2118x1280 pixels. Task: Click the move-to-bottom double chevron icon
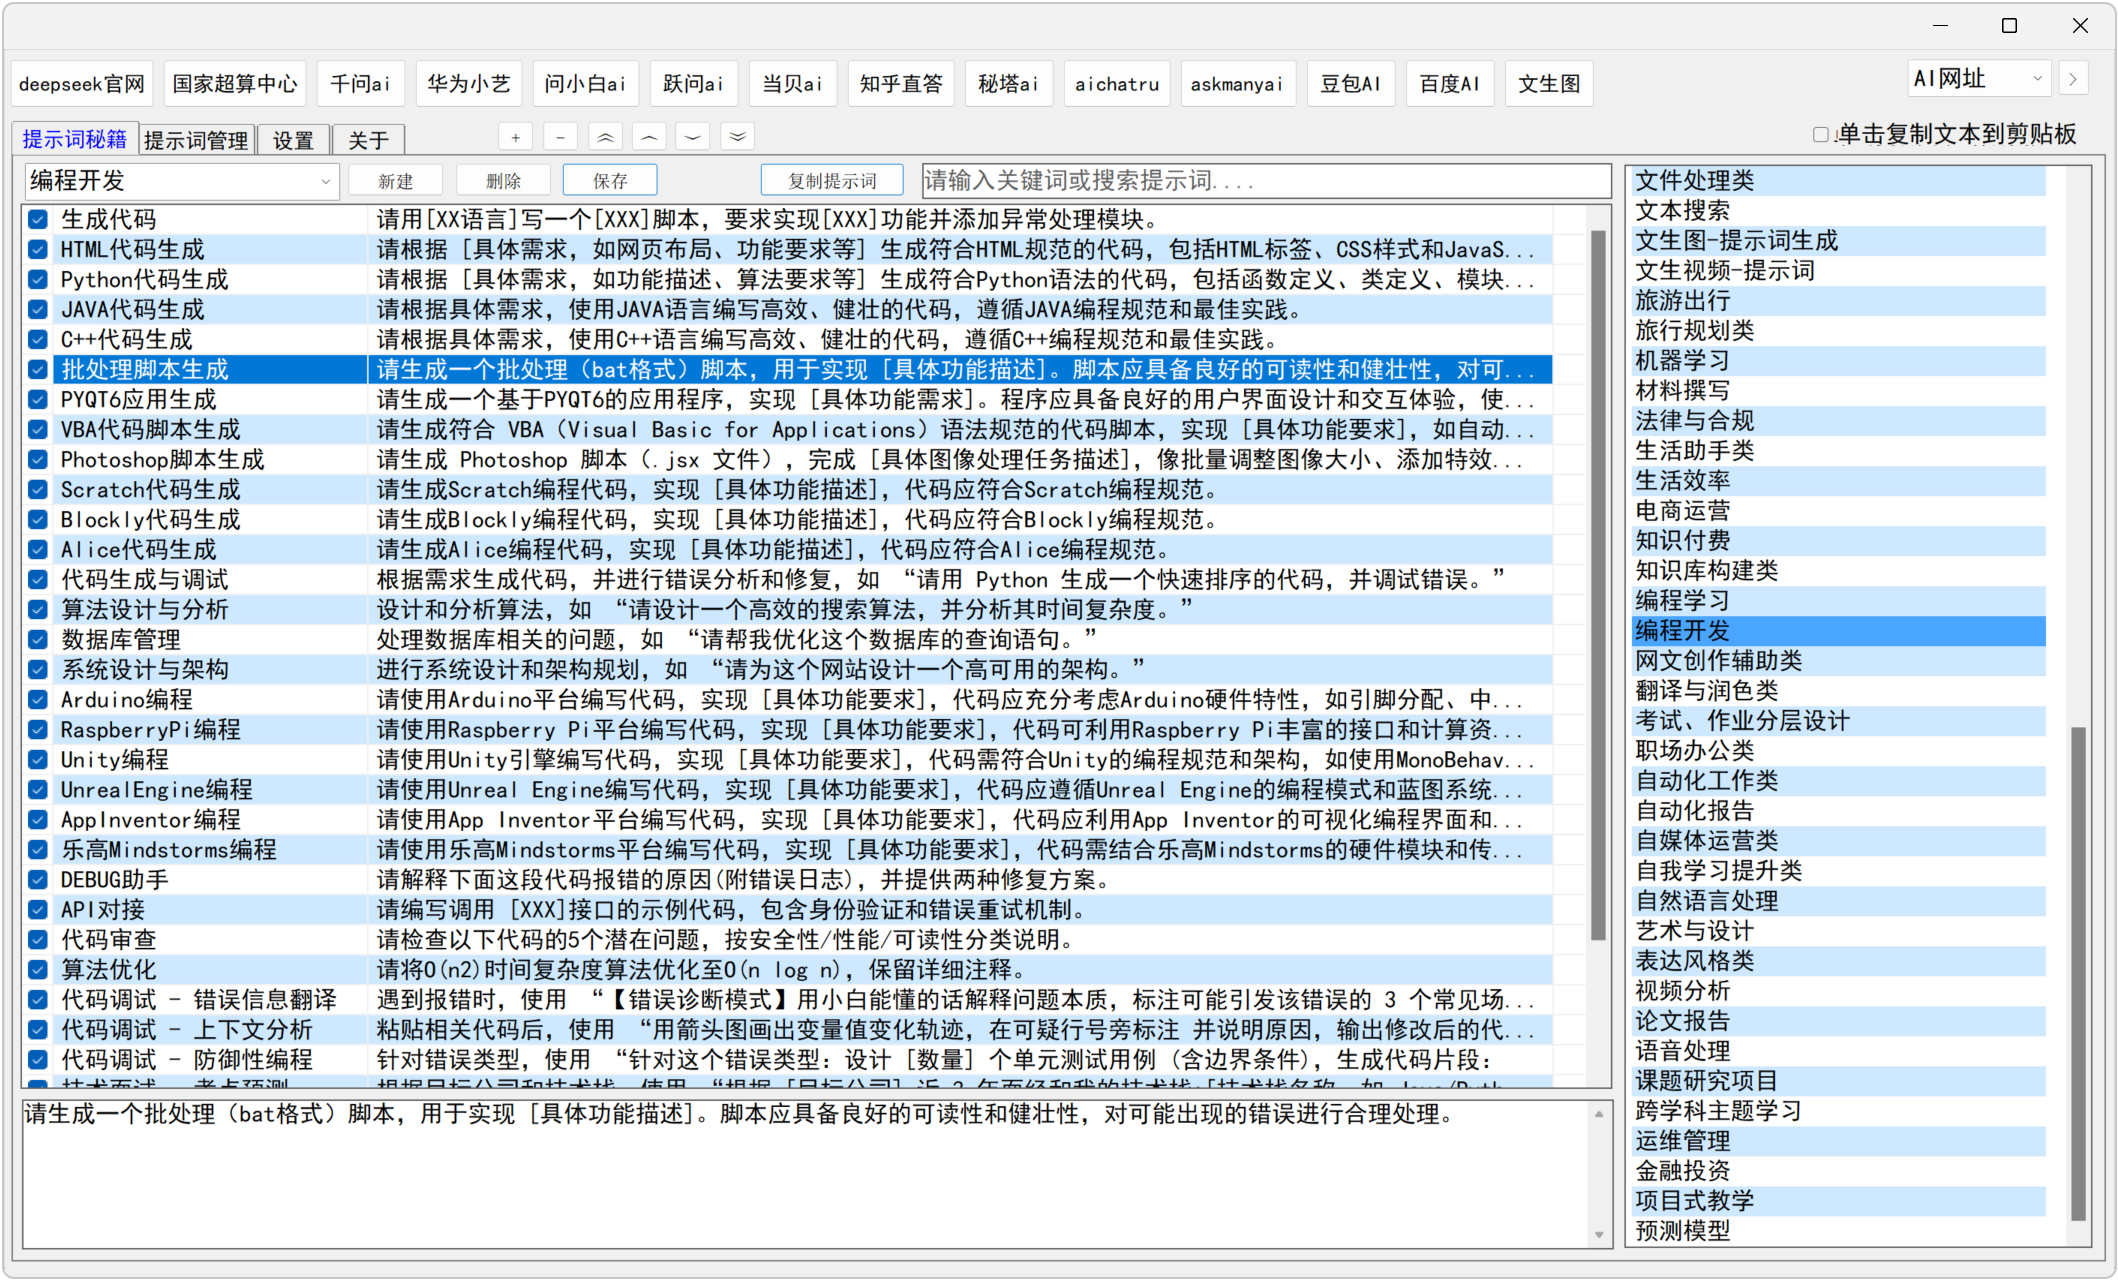738,138
